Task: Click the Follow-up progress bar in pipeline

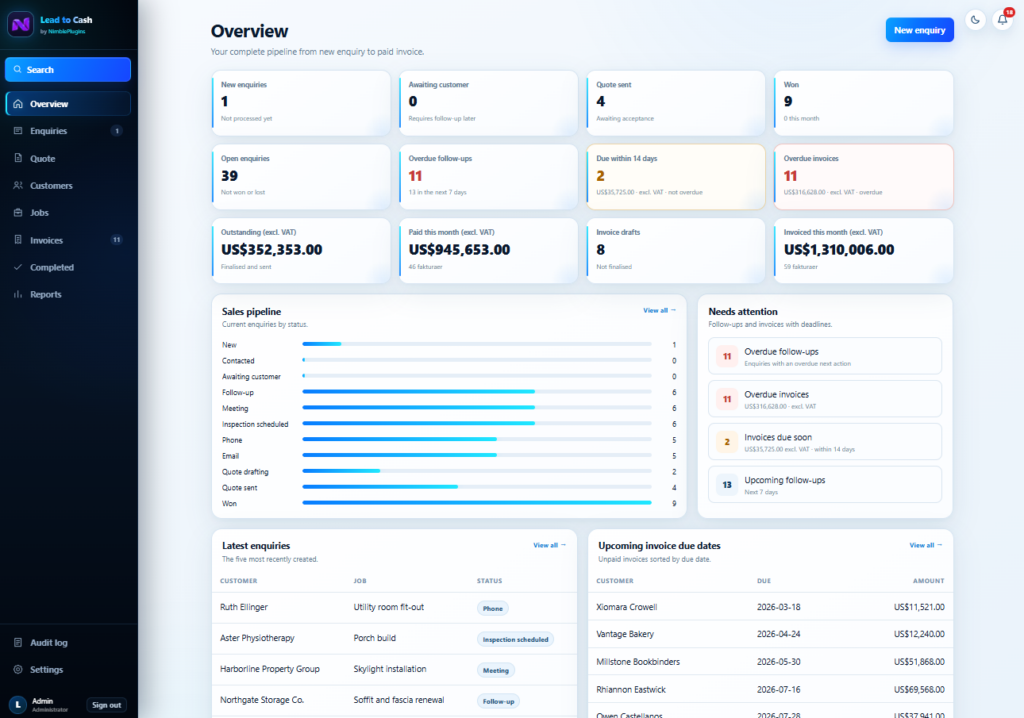Action: point(477,392)
